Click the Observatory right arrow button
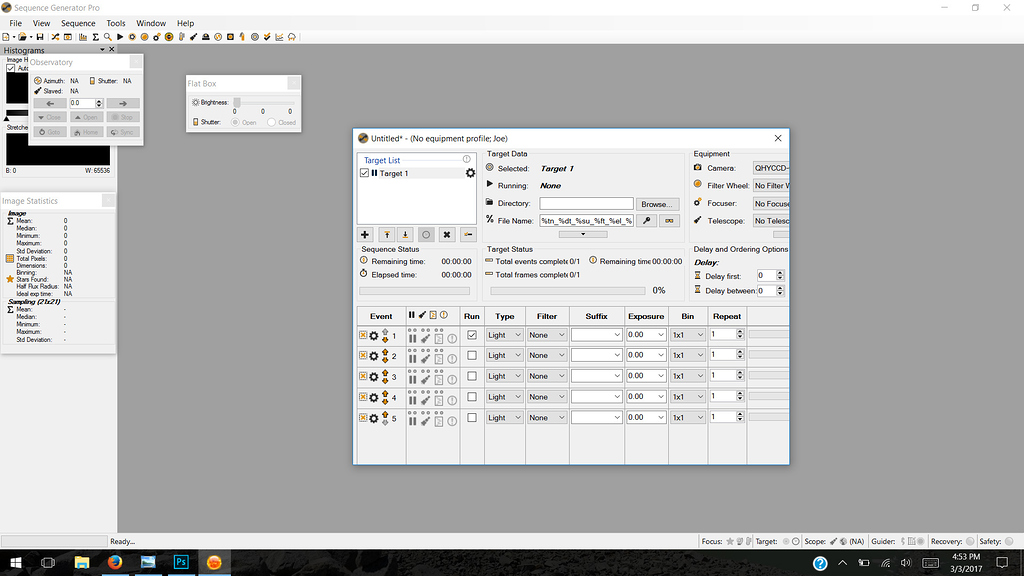The height and width of the screenshot is (576, 1024). [123, 103]
